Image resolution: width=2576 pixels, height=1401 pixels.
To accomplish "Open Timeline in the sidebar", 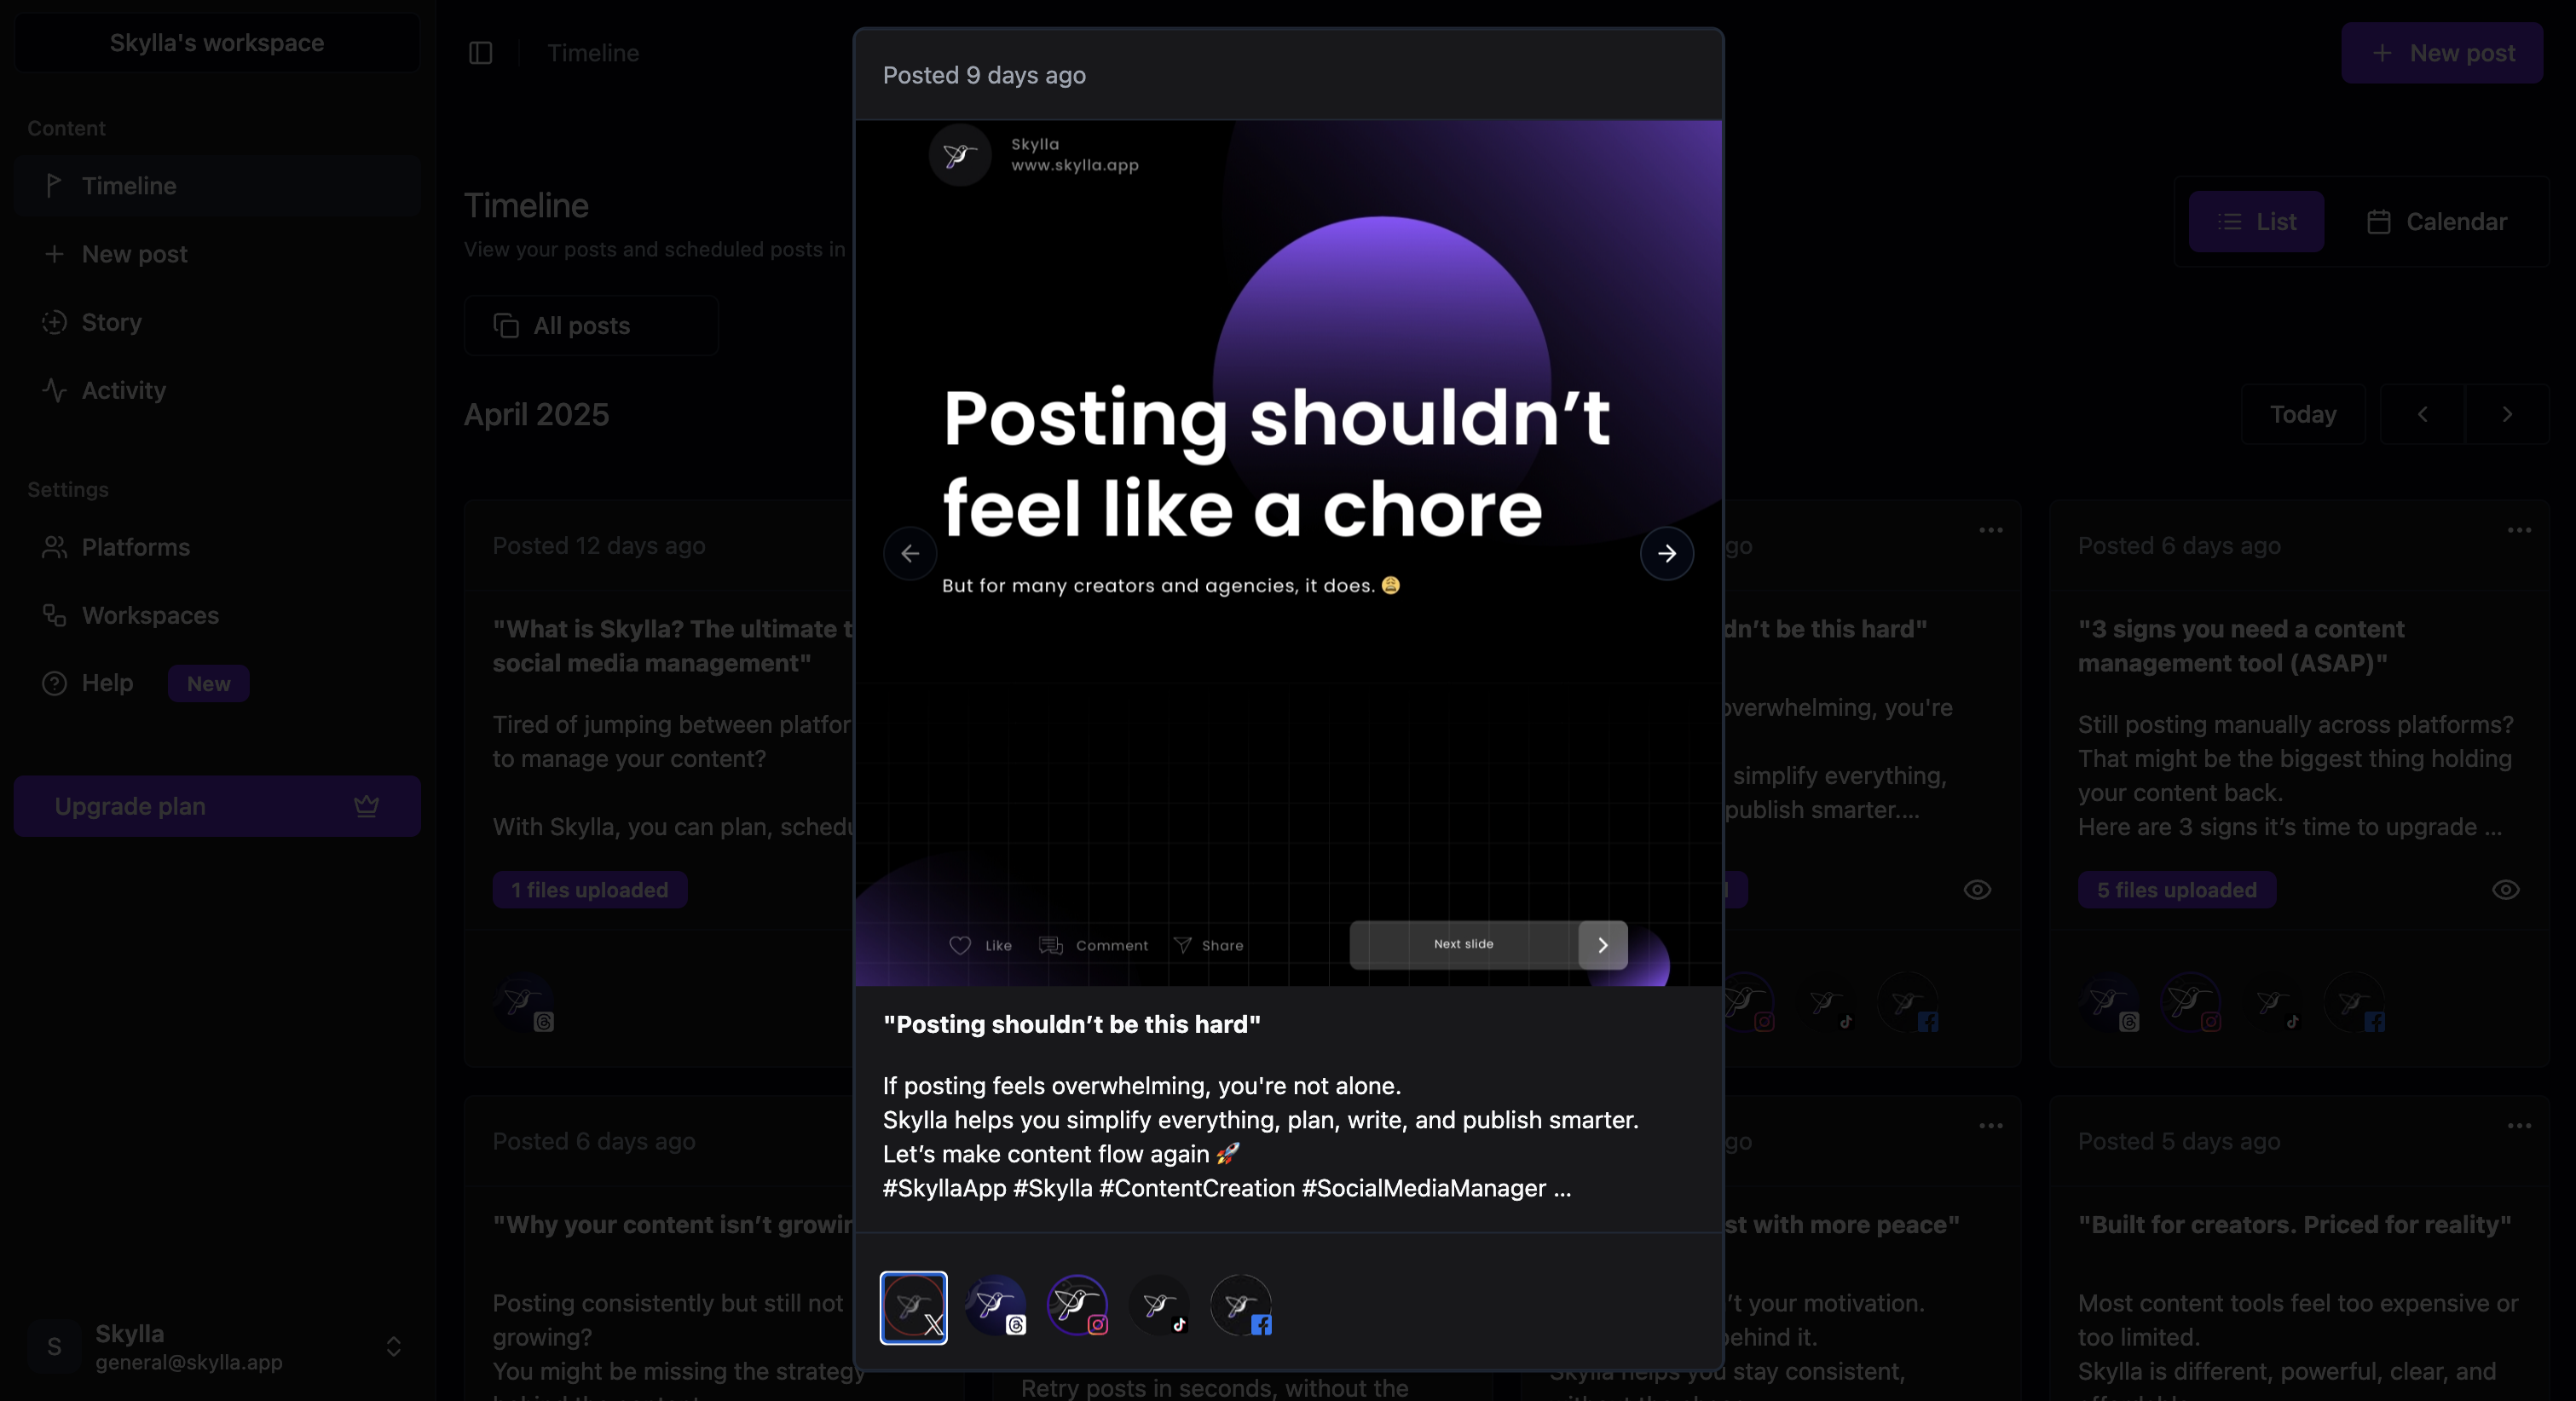I will pyautogui.click(x=217, y=186).
